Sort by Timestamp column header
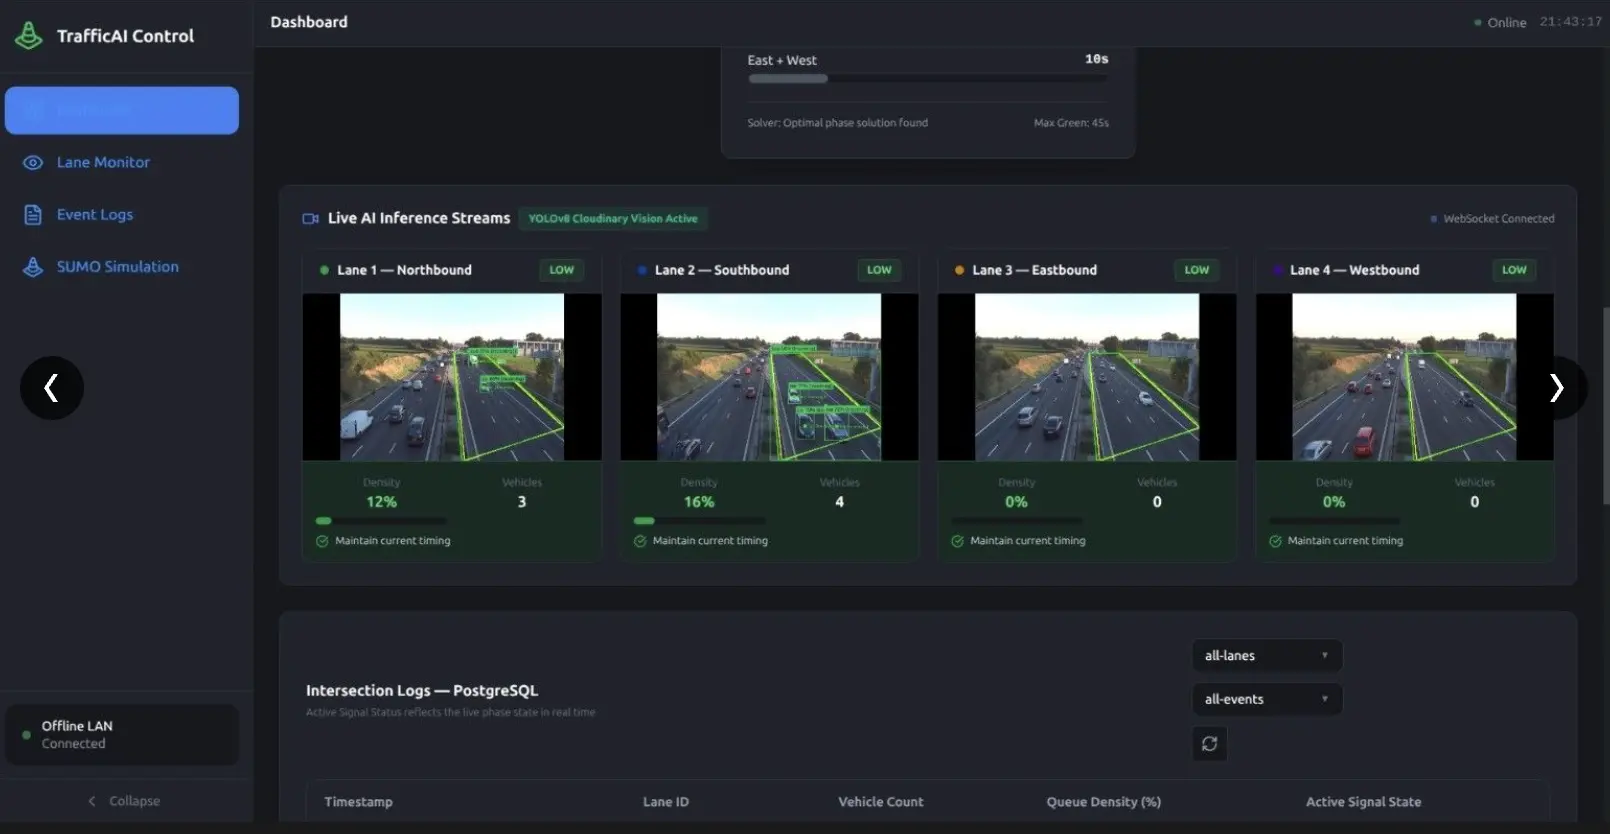 (358, 802)
